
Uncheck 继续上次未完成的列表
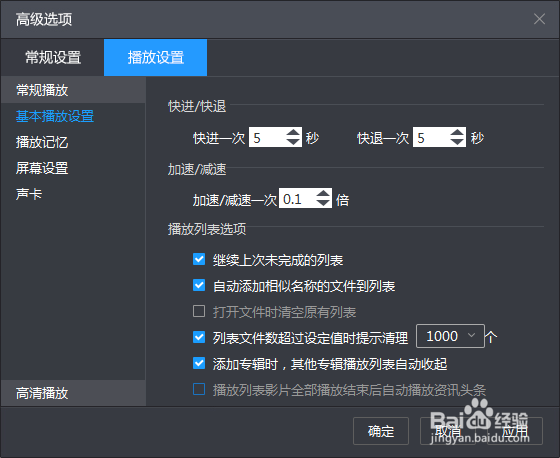pyautogui.click(x=199, y=259)
